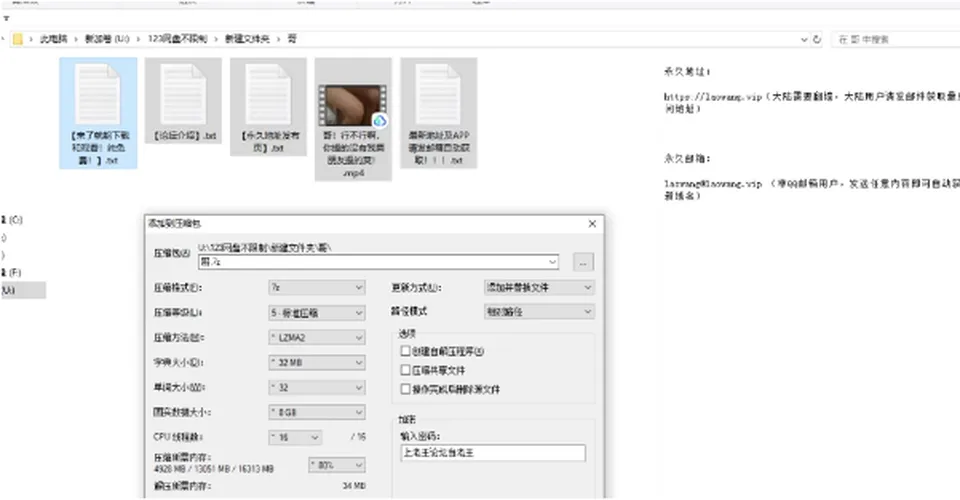Click the https URL in preview pane

point(713,97)
